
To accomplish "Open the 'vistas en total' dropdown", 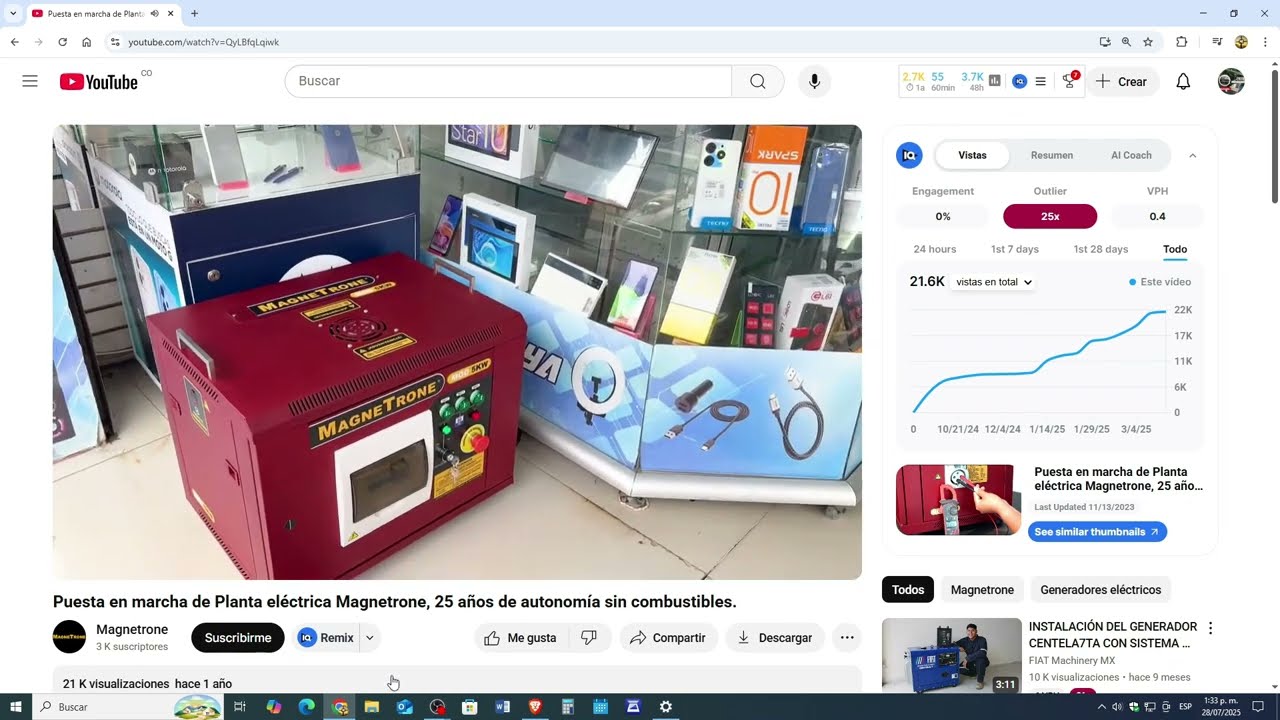I will [994, 282].
